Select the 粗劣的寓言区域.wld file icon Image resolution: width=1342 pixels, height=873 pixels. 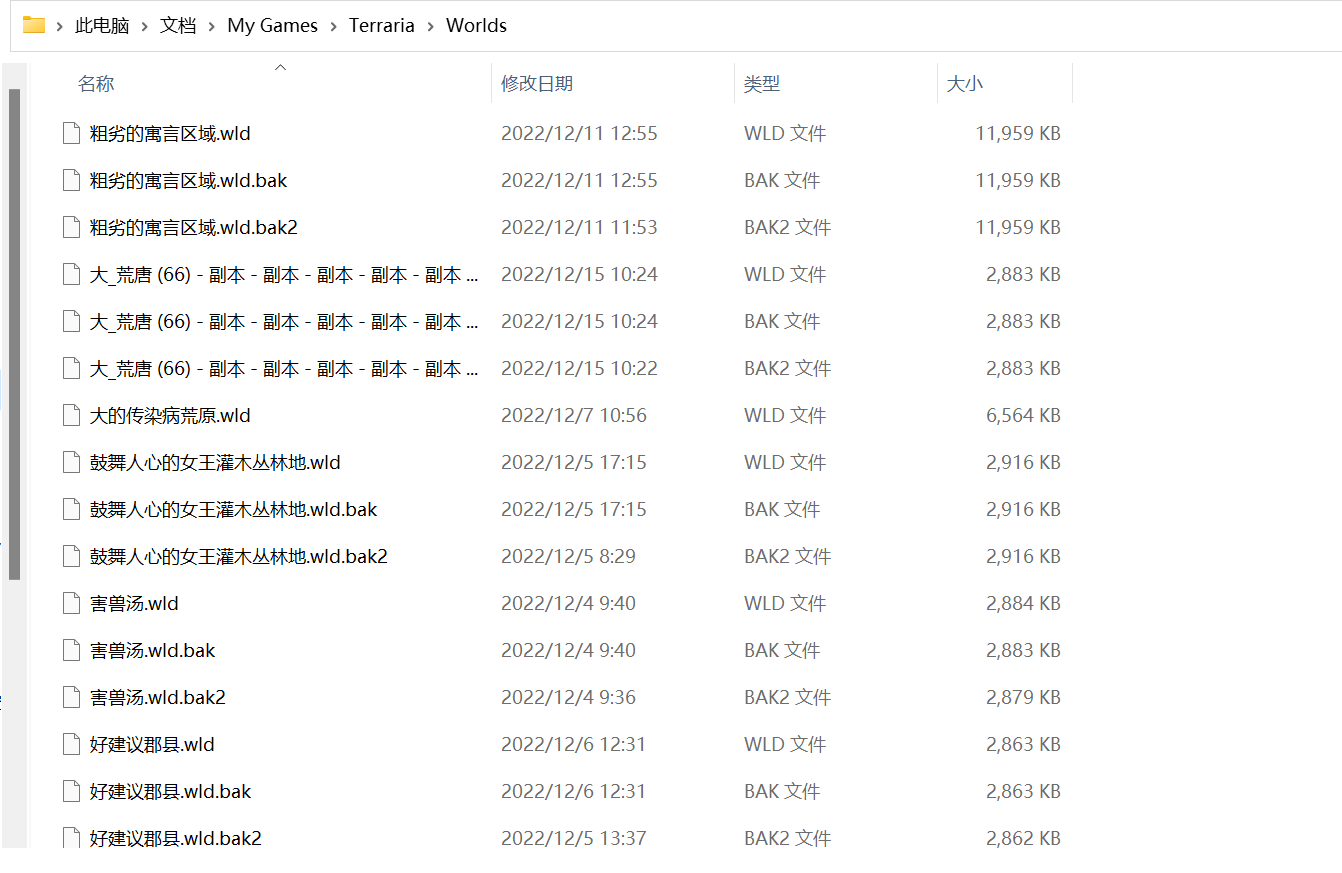click(x=71, y=133)
